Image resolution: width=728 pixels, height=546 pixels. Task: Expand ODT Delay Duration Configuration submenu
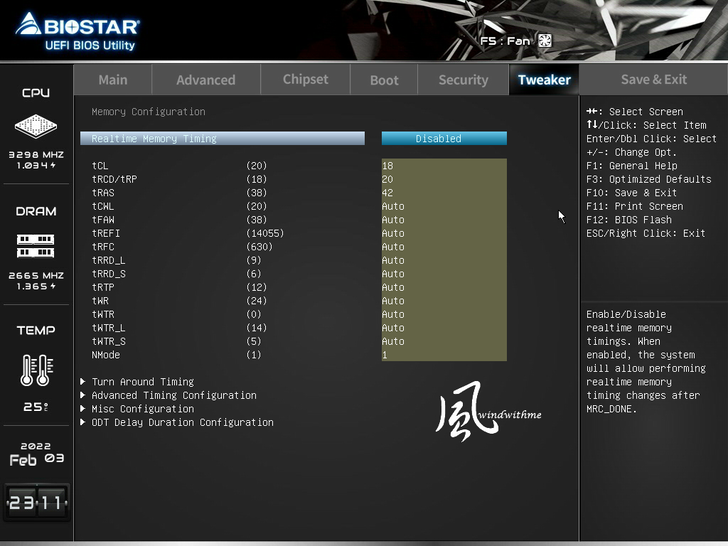176,422
